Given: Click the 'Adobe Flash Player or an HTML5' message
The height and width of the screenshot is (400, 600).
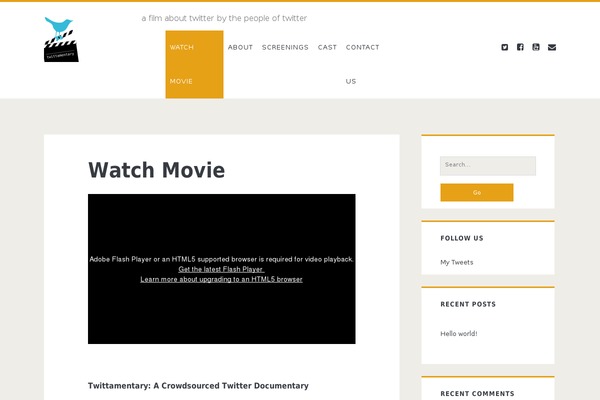Looking at the screenshot, I should click(x=221, y=259).
